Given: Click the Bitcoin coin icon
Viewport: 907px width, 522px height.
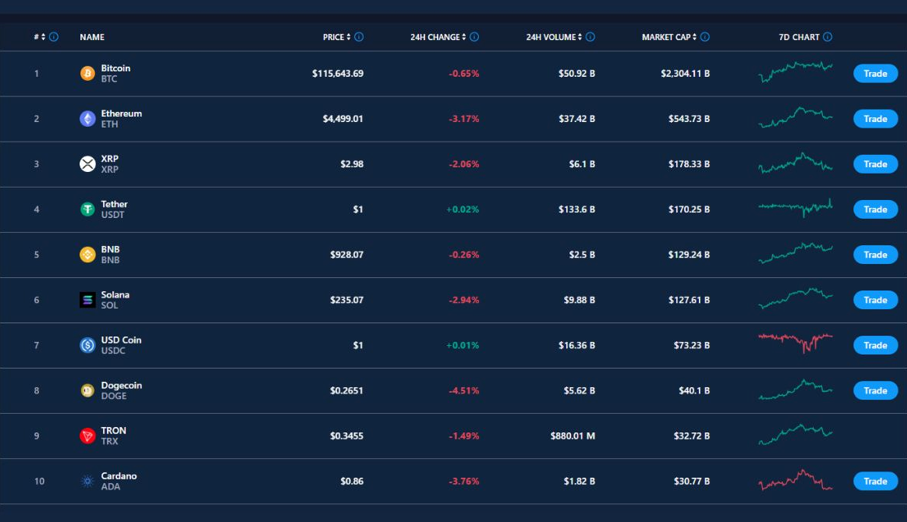Looking at the screenshot, I should pos(87,74).
